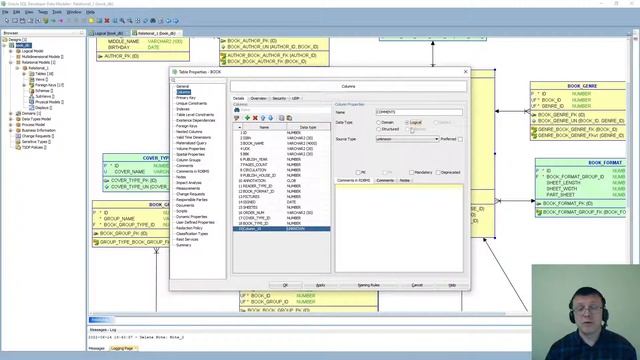Screen dimensions: 640x360
Task: Select the ANNOTATION row in the column list
Action: pyautogui.click(x=282, y=181)
